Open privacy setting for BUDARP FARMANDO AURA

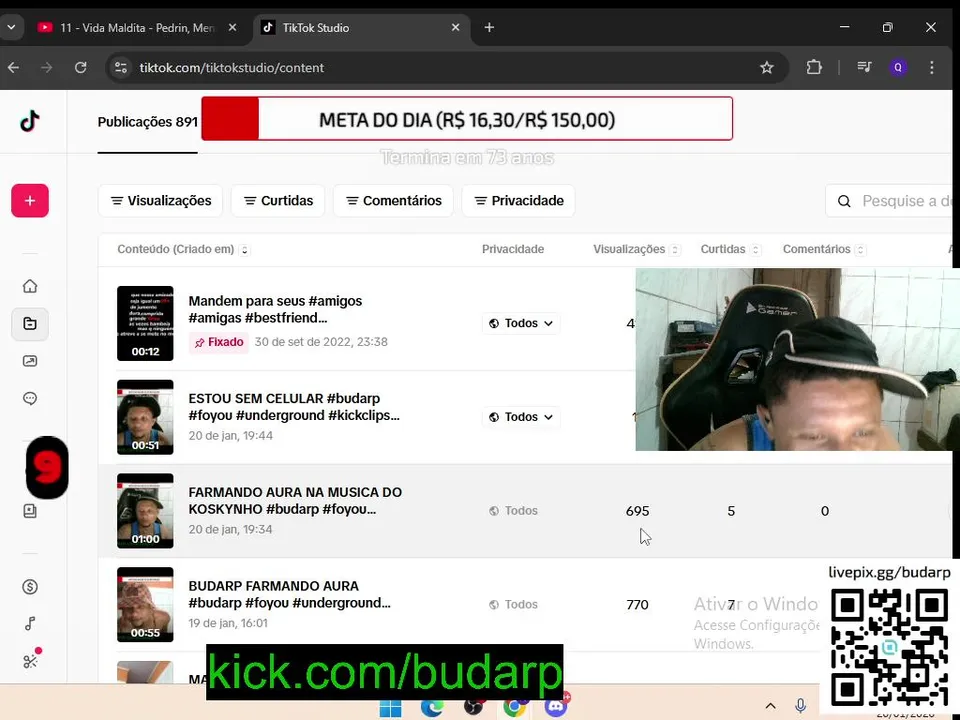[x=513, y=604]
